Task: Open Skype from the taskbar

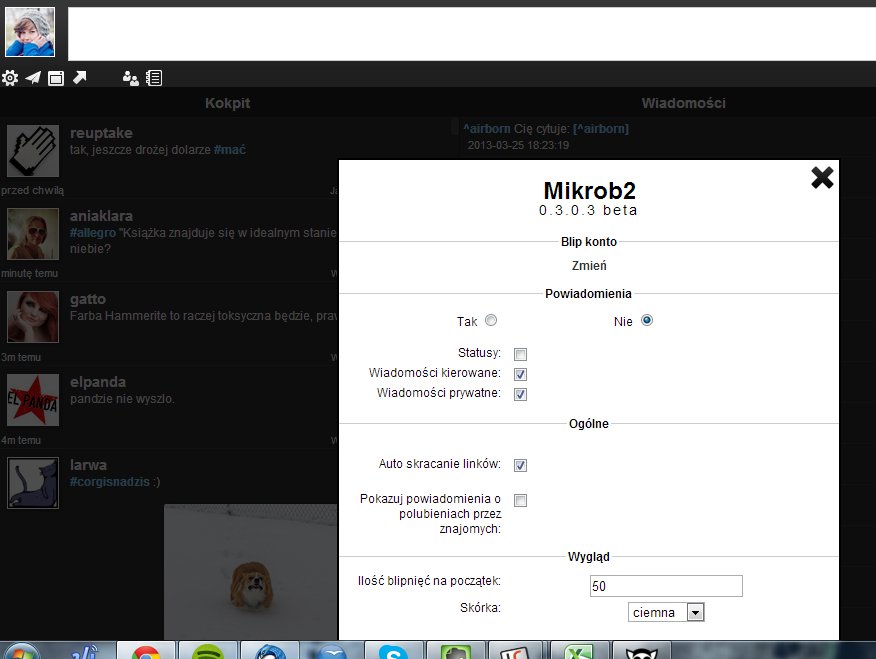Action: [393, 651]
